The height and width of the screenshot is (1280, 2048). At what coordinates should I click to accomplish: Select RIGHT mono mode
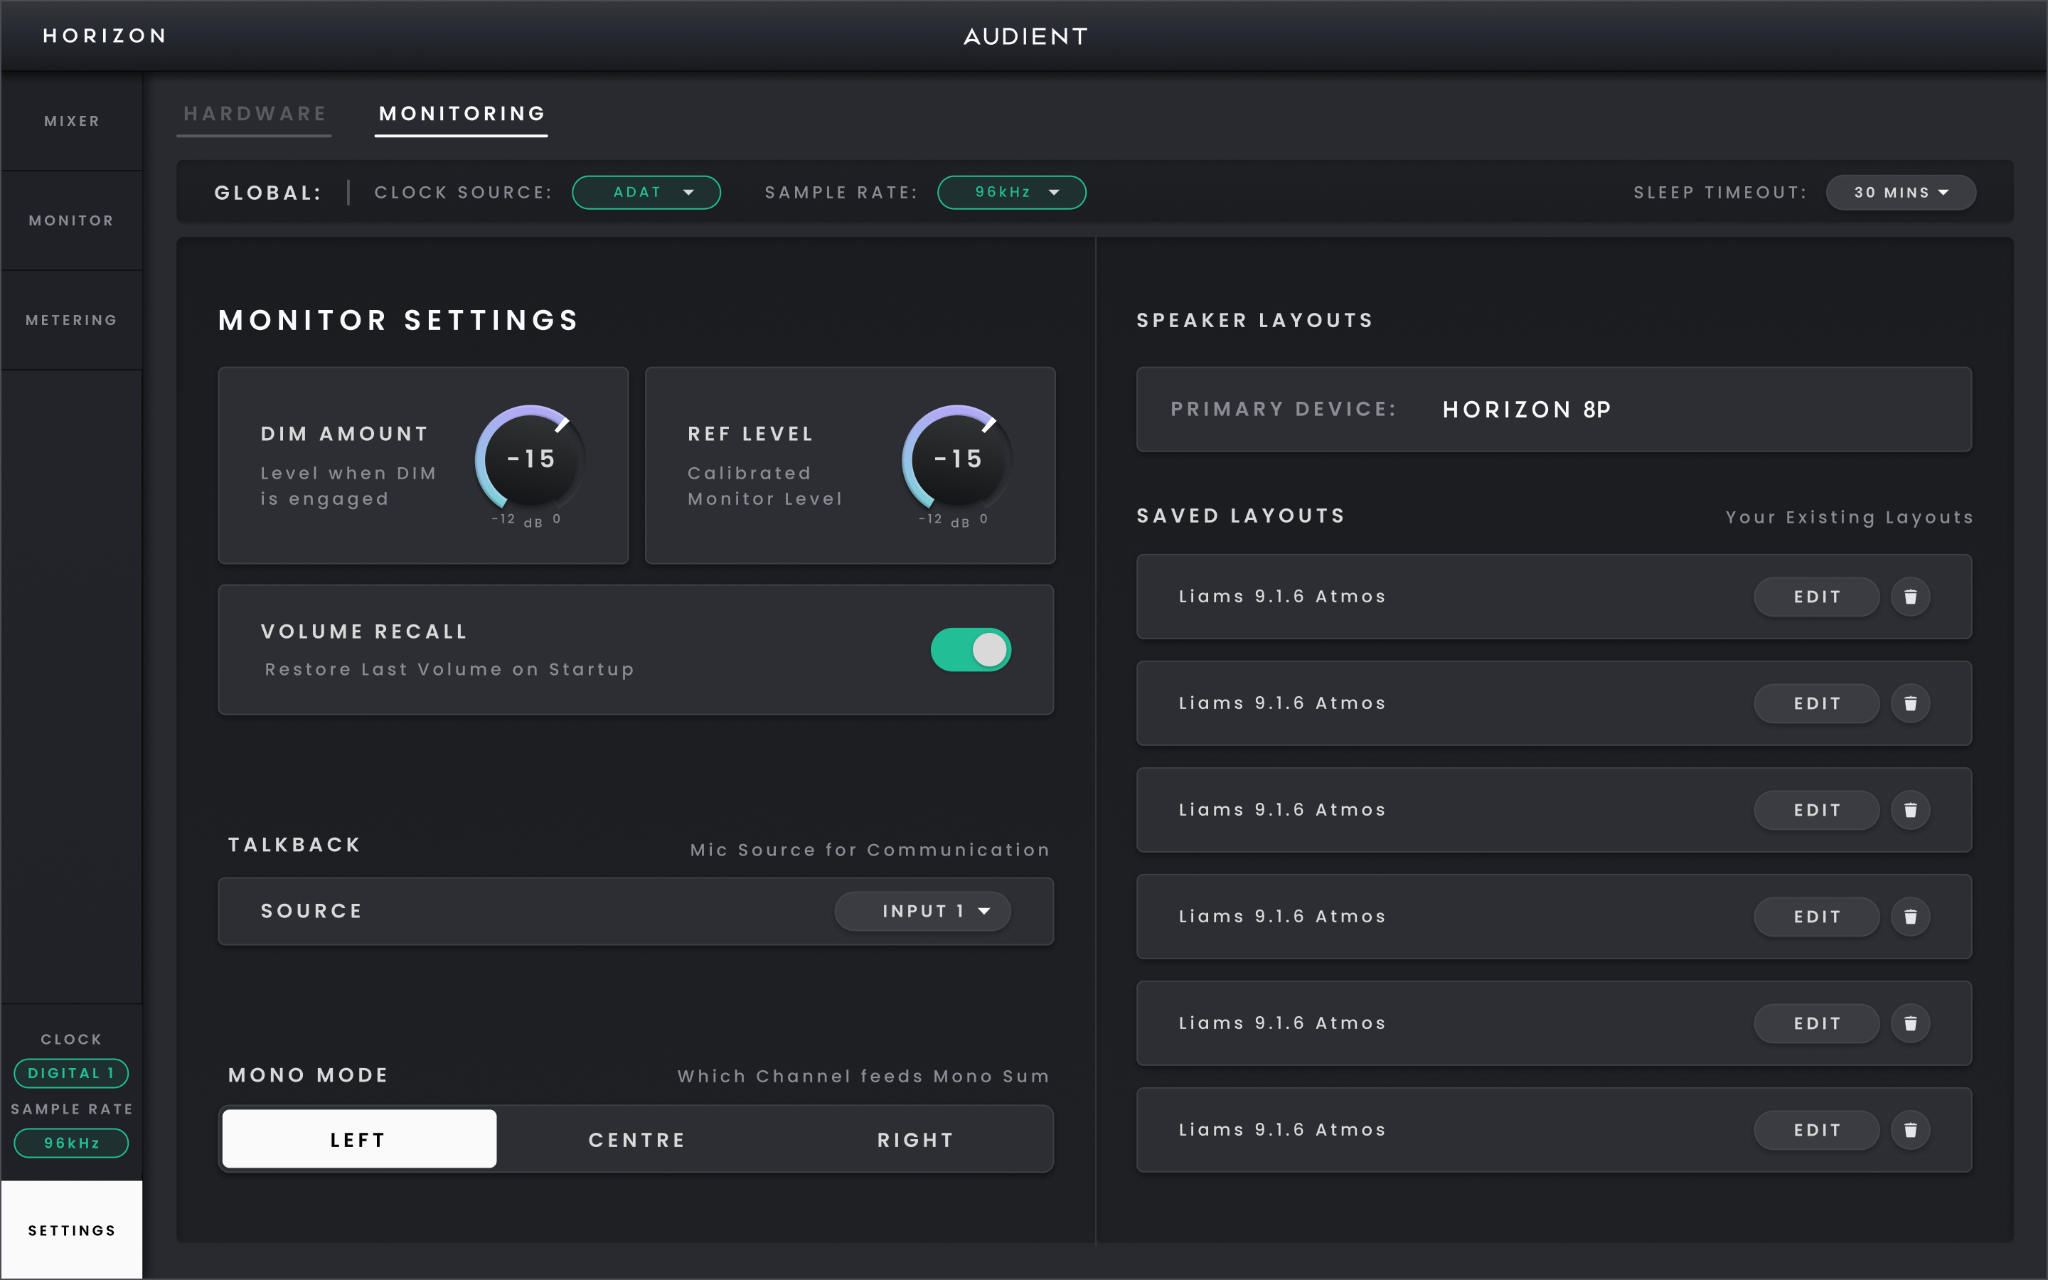pos(915,1139)
